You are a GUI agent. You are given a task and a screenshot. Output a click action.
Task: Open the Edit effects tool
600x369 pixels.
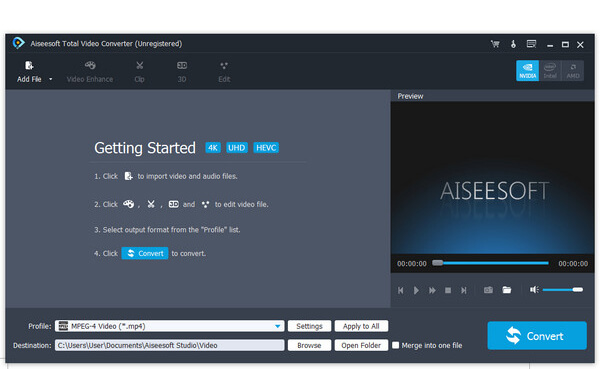[x=224, y=72]
